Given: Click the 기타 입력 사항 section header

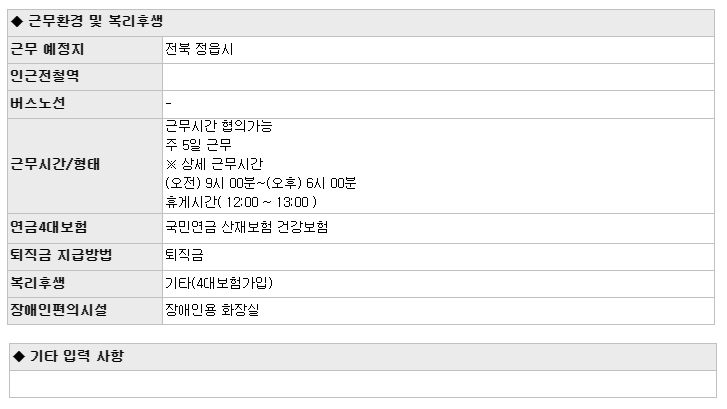Looking at the screenshot, I should (x=363, y=357).
